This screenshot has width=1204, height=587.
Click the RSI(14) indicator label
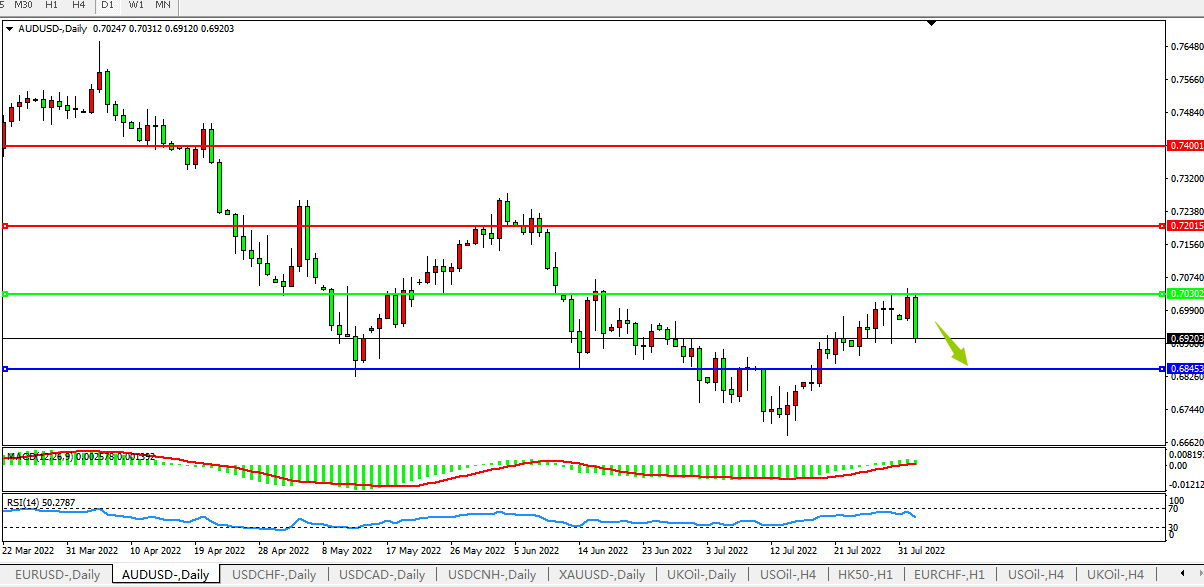pos(40,502)
